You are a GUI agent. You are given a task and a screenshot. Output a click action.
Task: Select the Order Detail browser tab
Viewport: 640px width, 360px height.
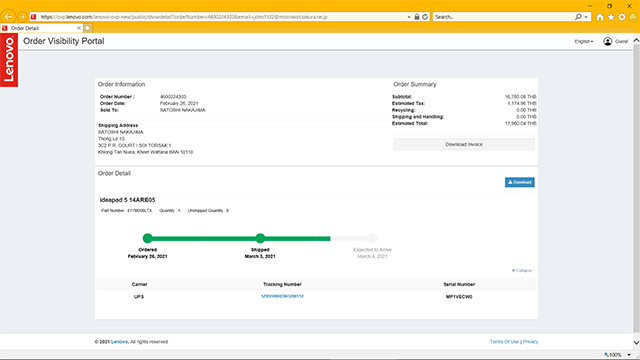41,28
